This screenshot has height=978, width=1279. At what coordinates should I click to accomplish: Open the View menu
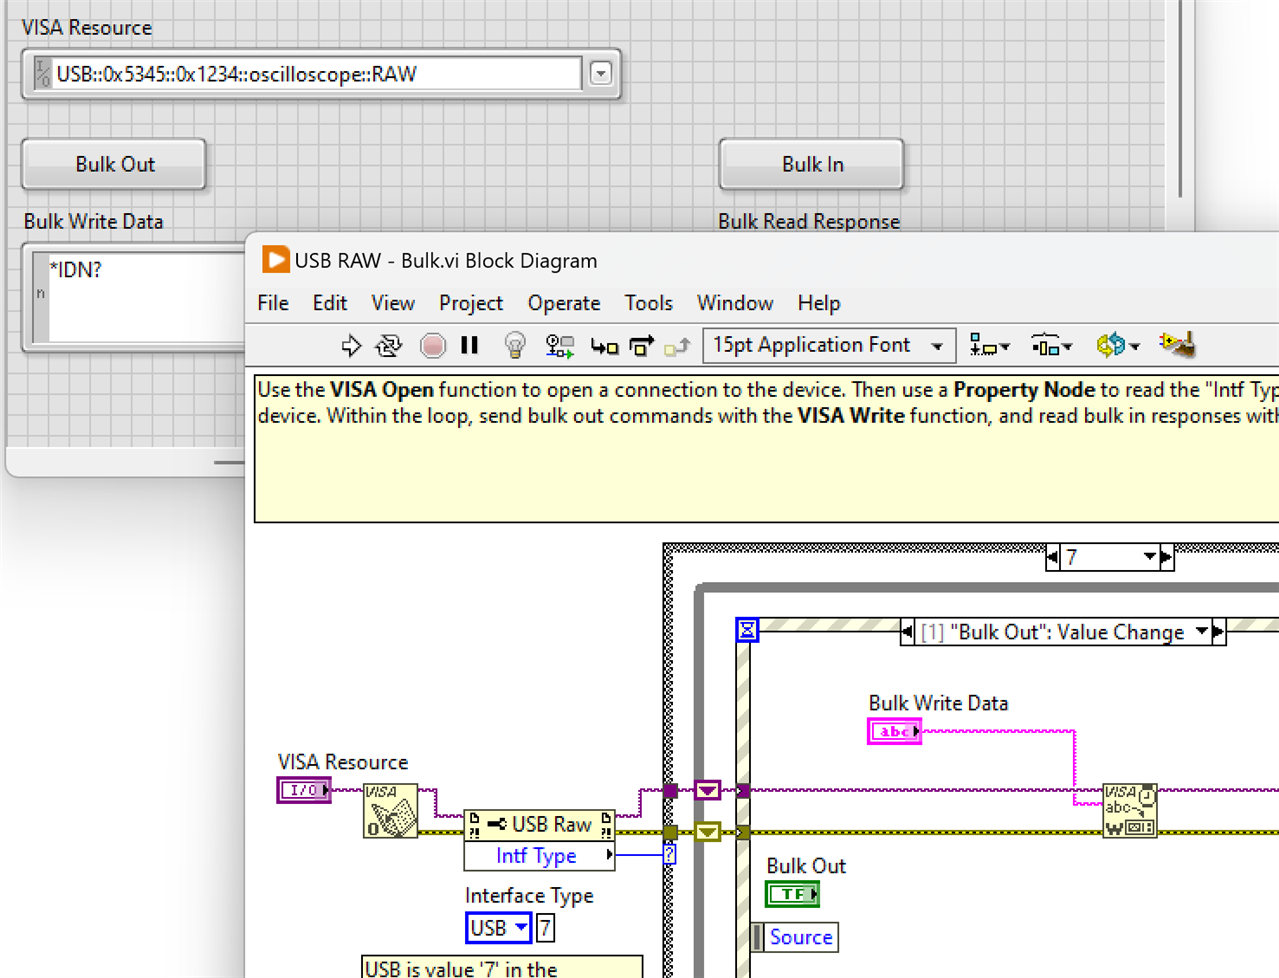pos(393,303)
